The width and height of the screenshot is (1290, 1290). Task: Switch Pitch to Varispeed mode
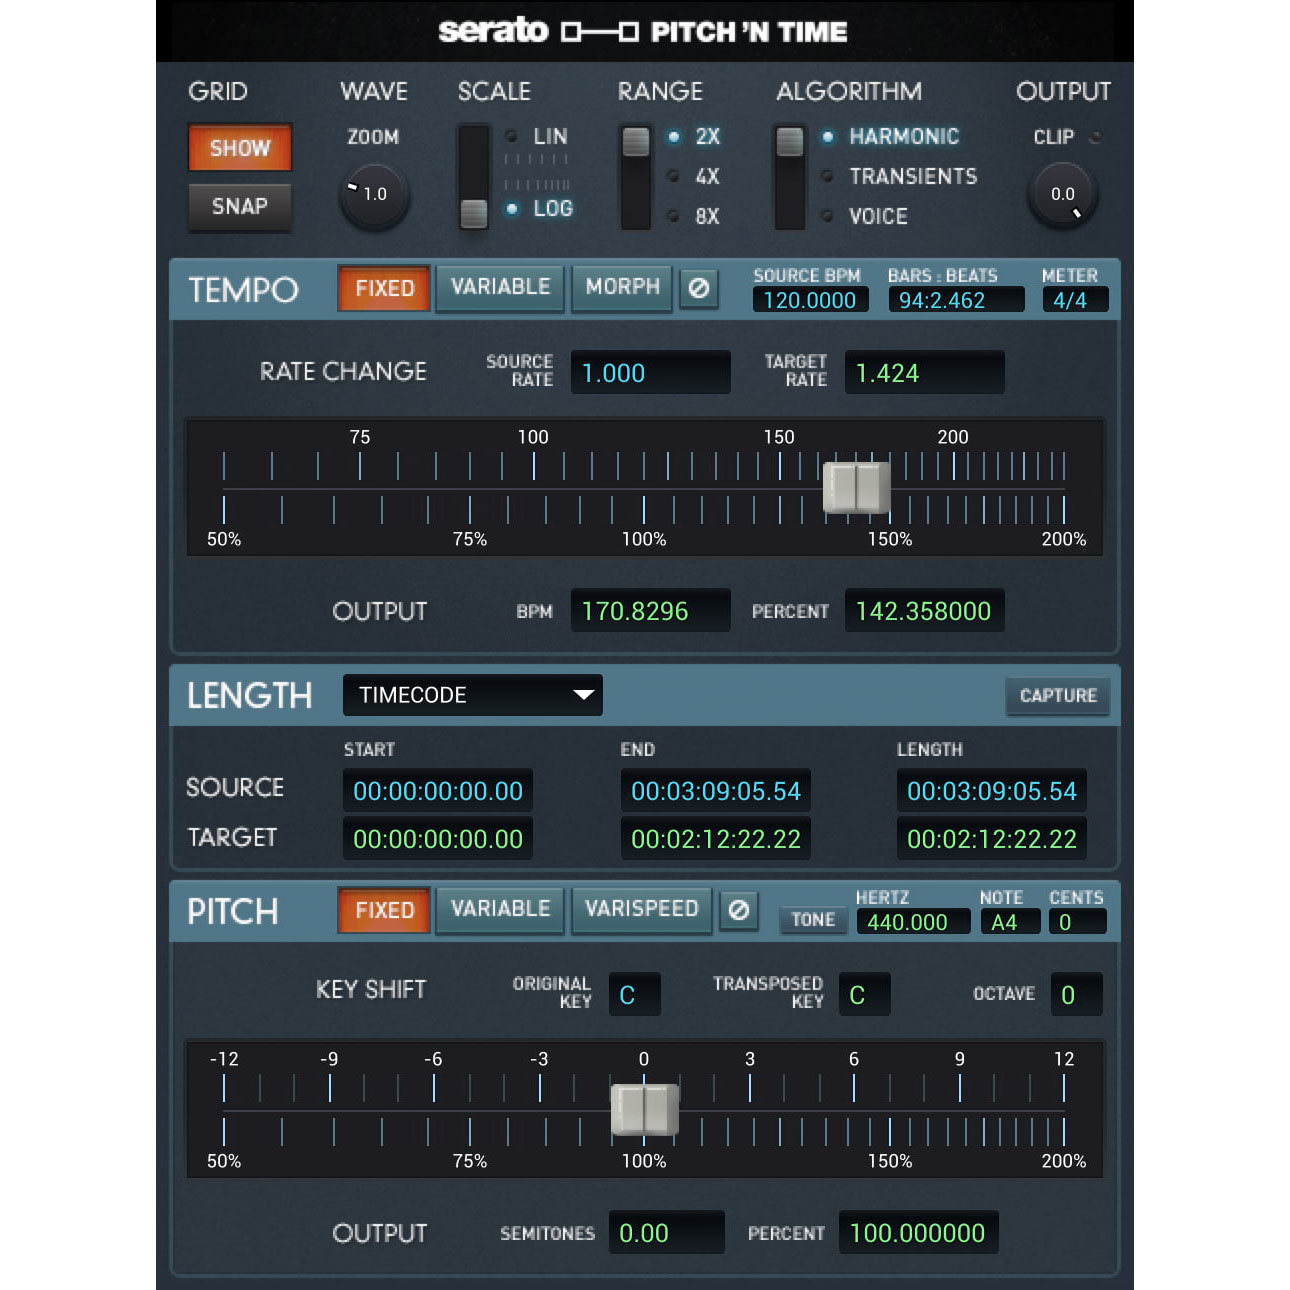pyautogui.click(x=641, y=910)
